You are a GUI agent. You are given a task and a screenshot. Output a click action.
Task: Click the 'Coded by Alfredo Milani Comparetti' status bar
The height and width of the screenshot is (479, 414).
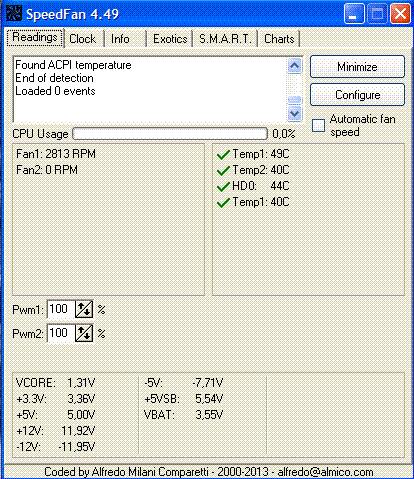click(209, 472)
